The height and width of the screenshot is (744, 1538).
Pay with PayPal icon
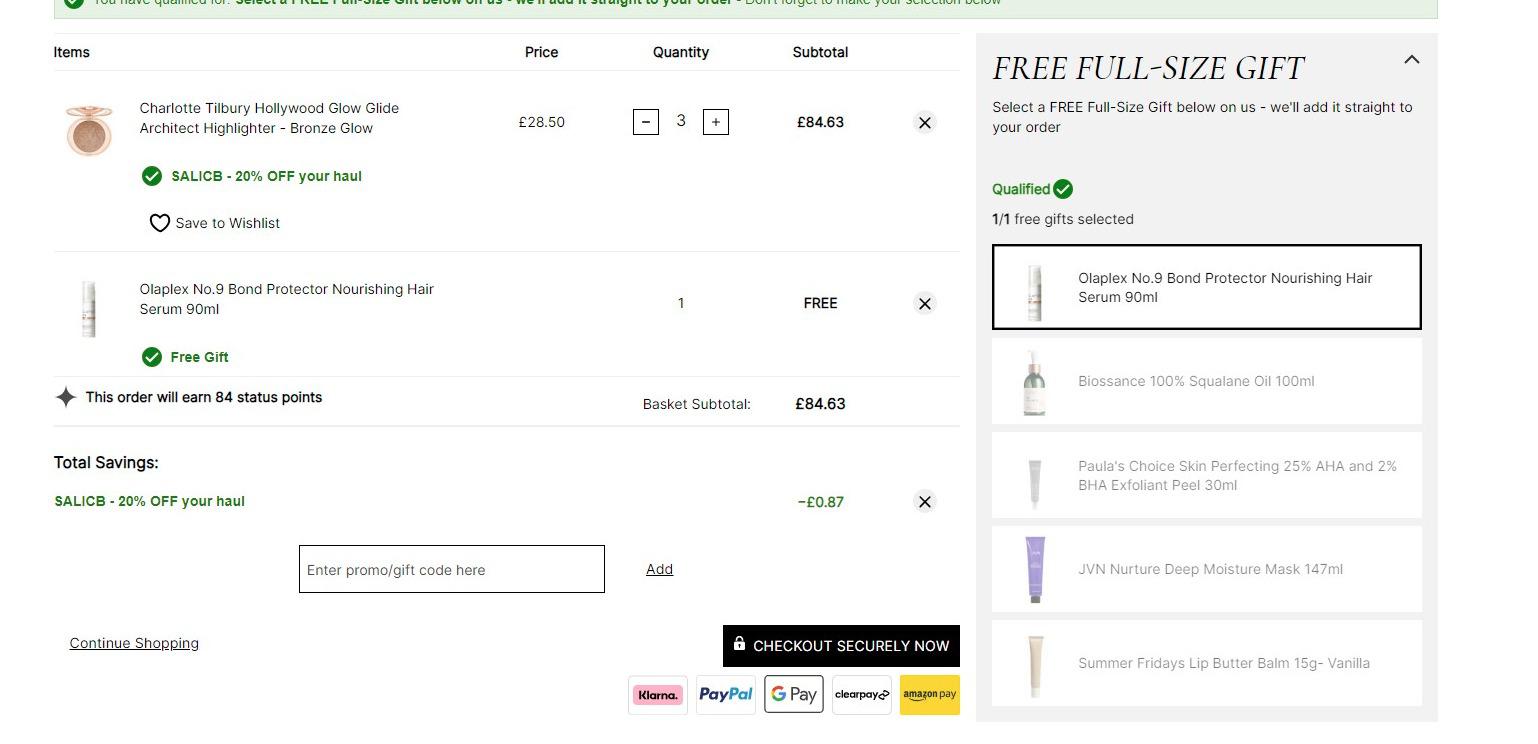(x=726, y=695)
